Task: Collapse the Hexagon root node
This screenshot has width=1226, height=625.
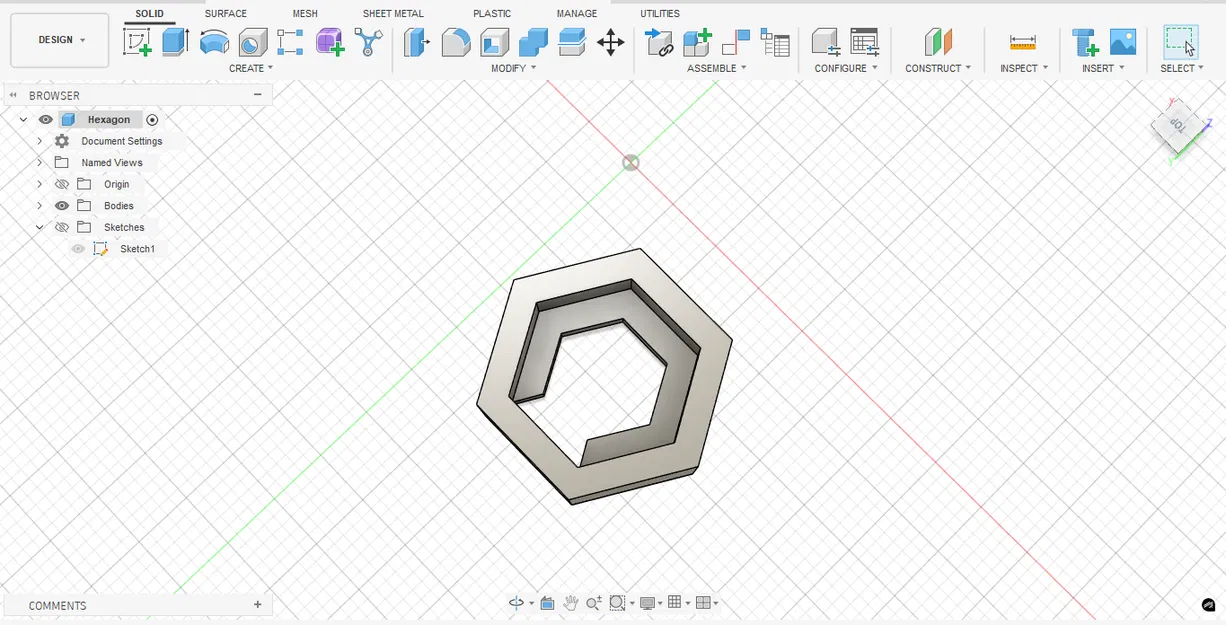Action: (23, 120)
